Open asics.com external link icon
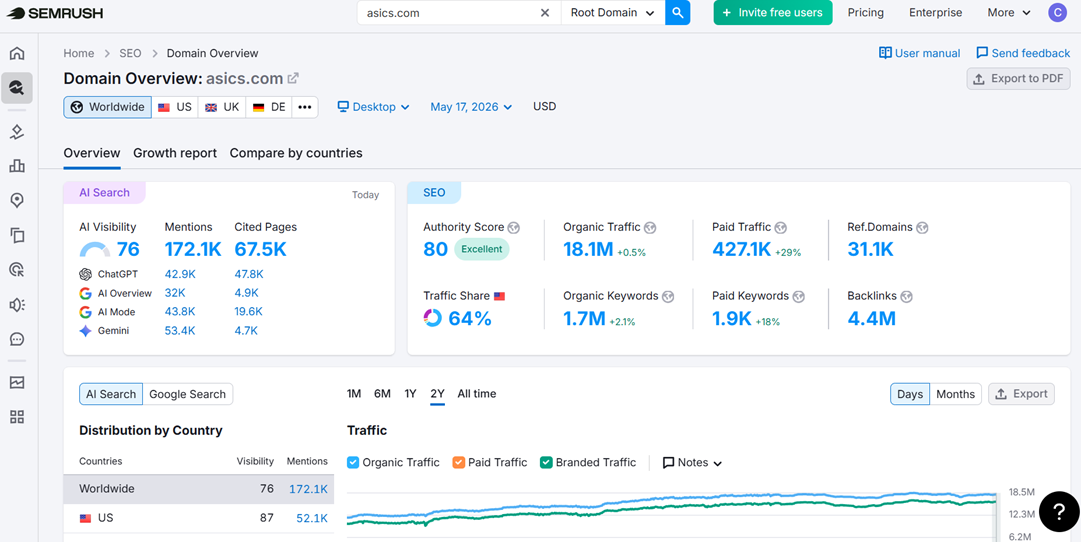1081x542 pixels. click(x=293, y=79)
